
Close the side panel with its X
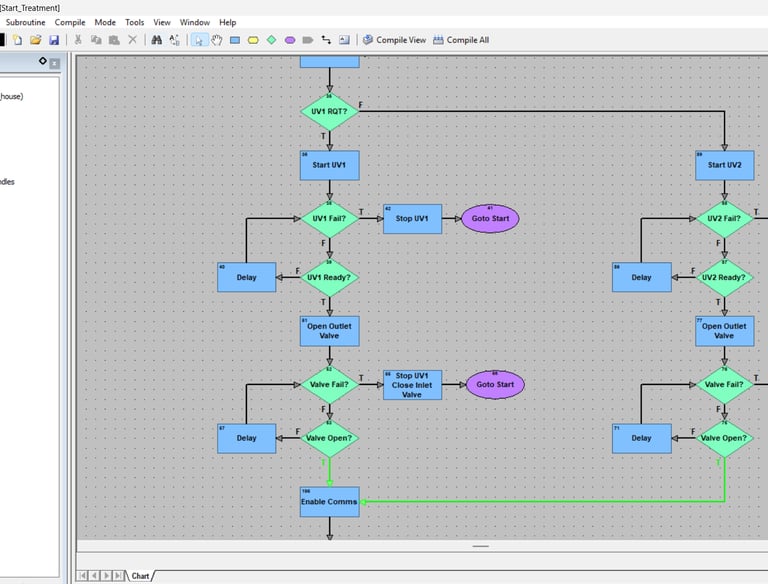55,63
